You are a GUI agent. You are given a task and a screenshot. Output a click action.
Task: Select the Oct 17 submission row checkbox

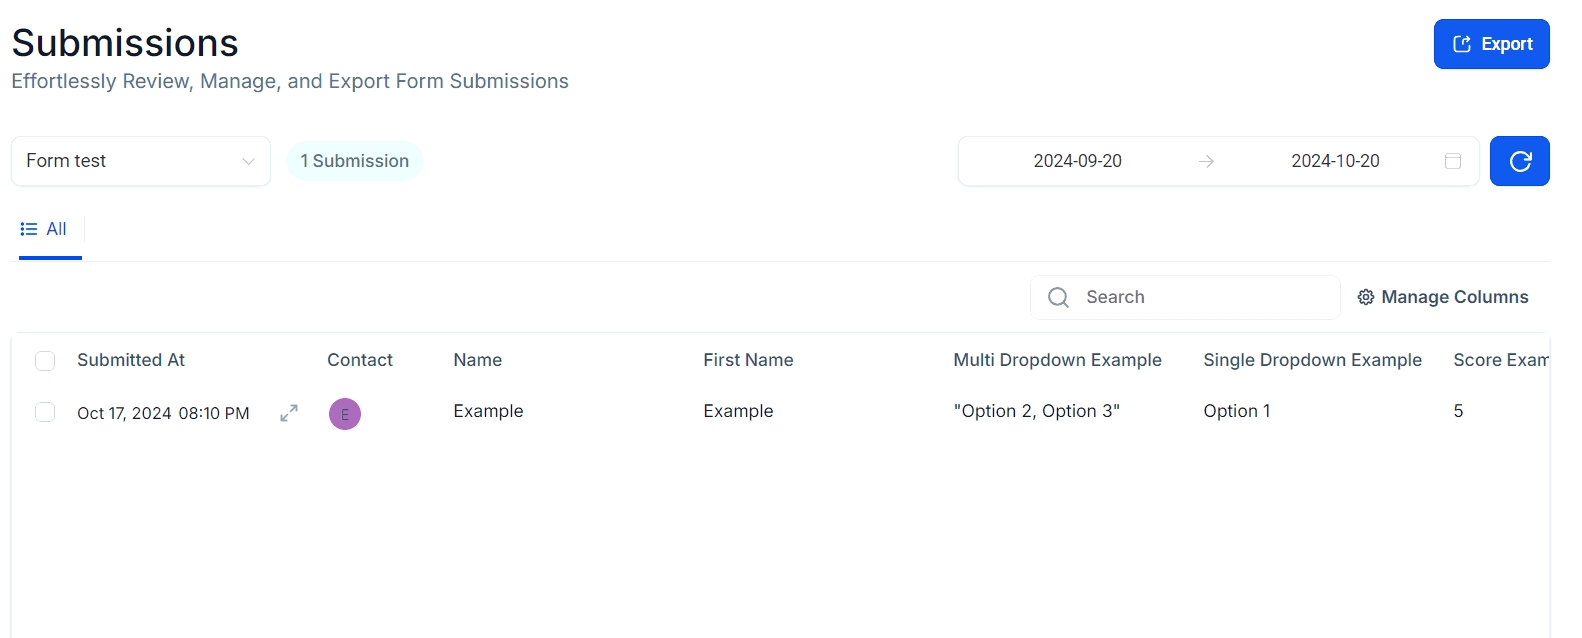(45, 412)
